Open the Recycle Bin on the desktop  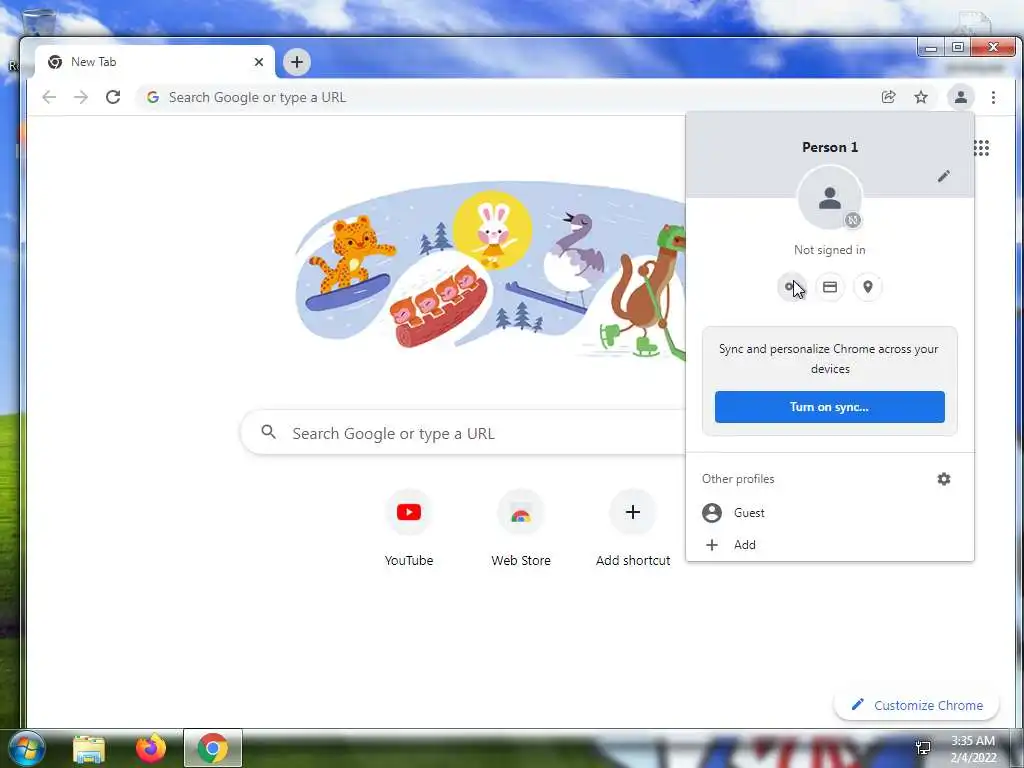click(x=38, y=23)
